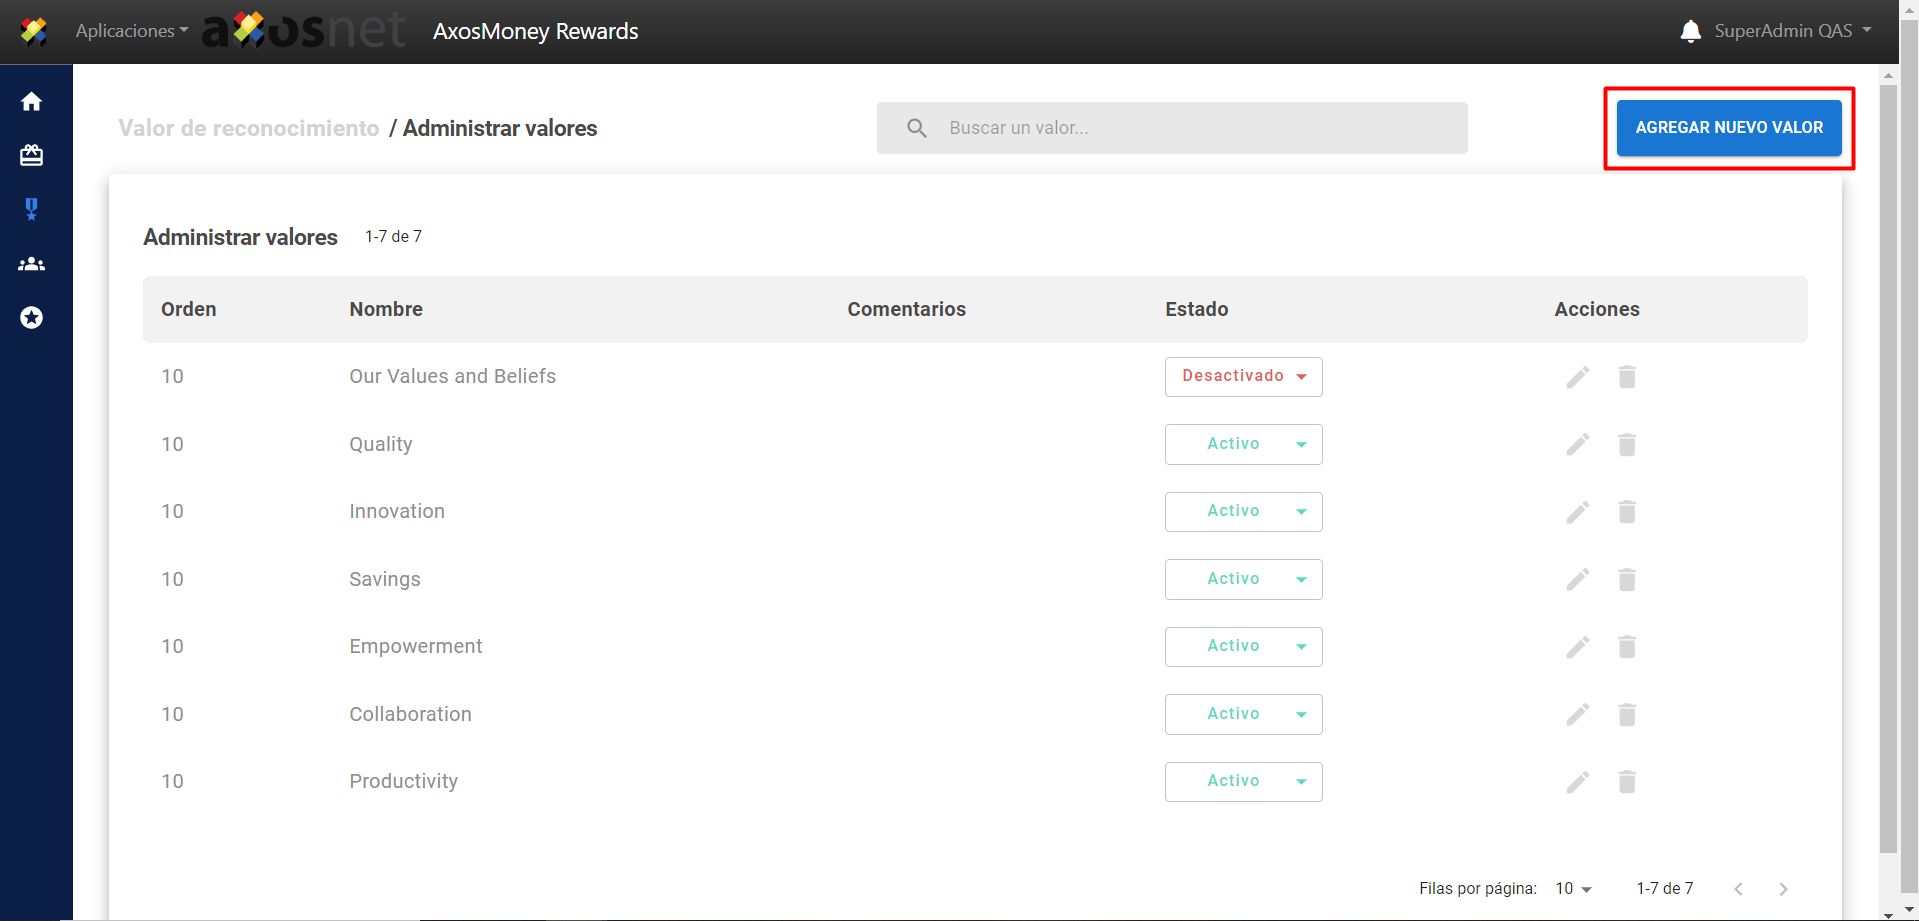
Task: Open the users group sidebar icon
Action: coord(32,264)
